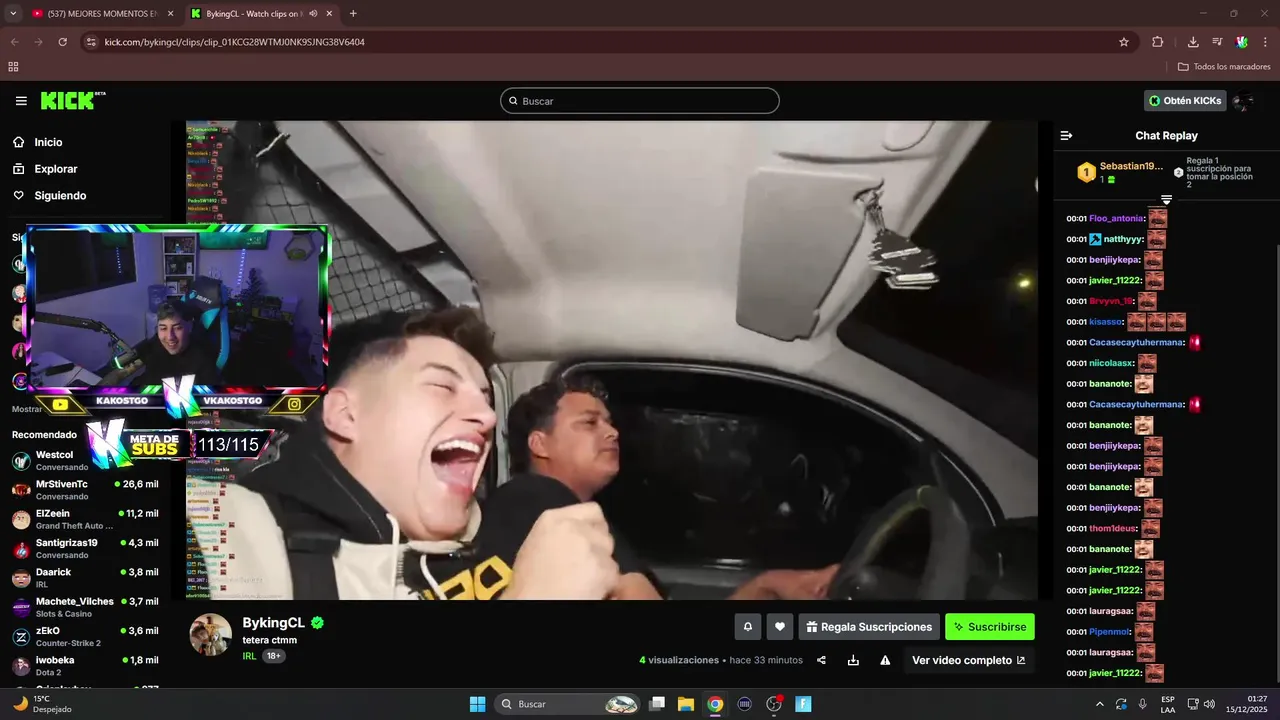Image resolution: width=1280 pixels, height=720 pixels.
Task: Bookmark this page with star icon
Action: point(1124,42)
